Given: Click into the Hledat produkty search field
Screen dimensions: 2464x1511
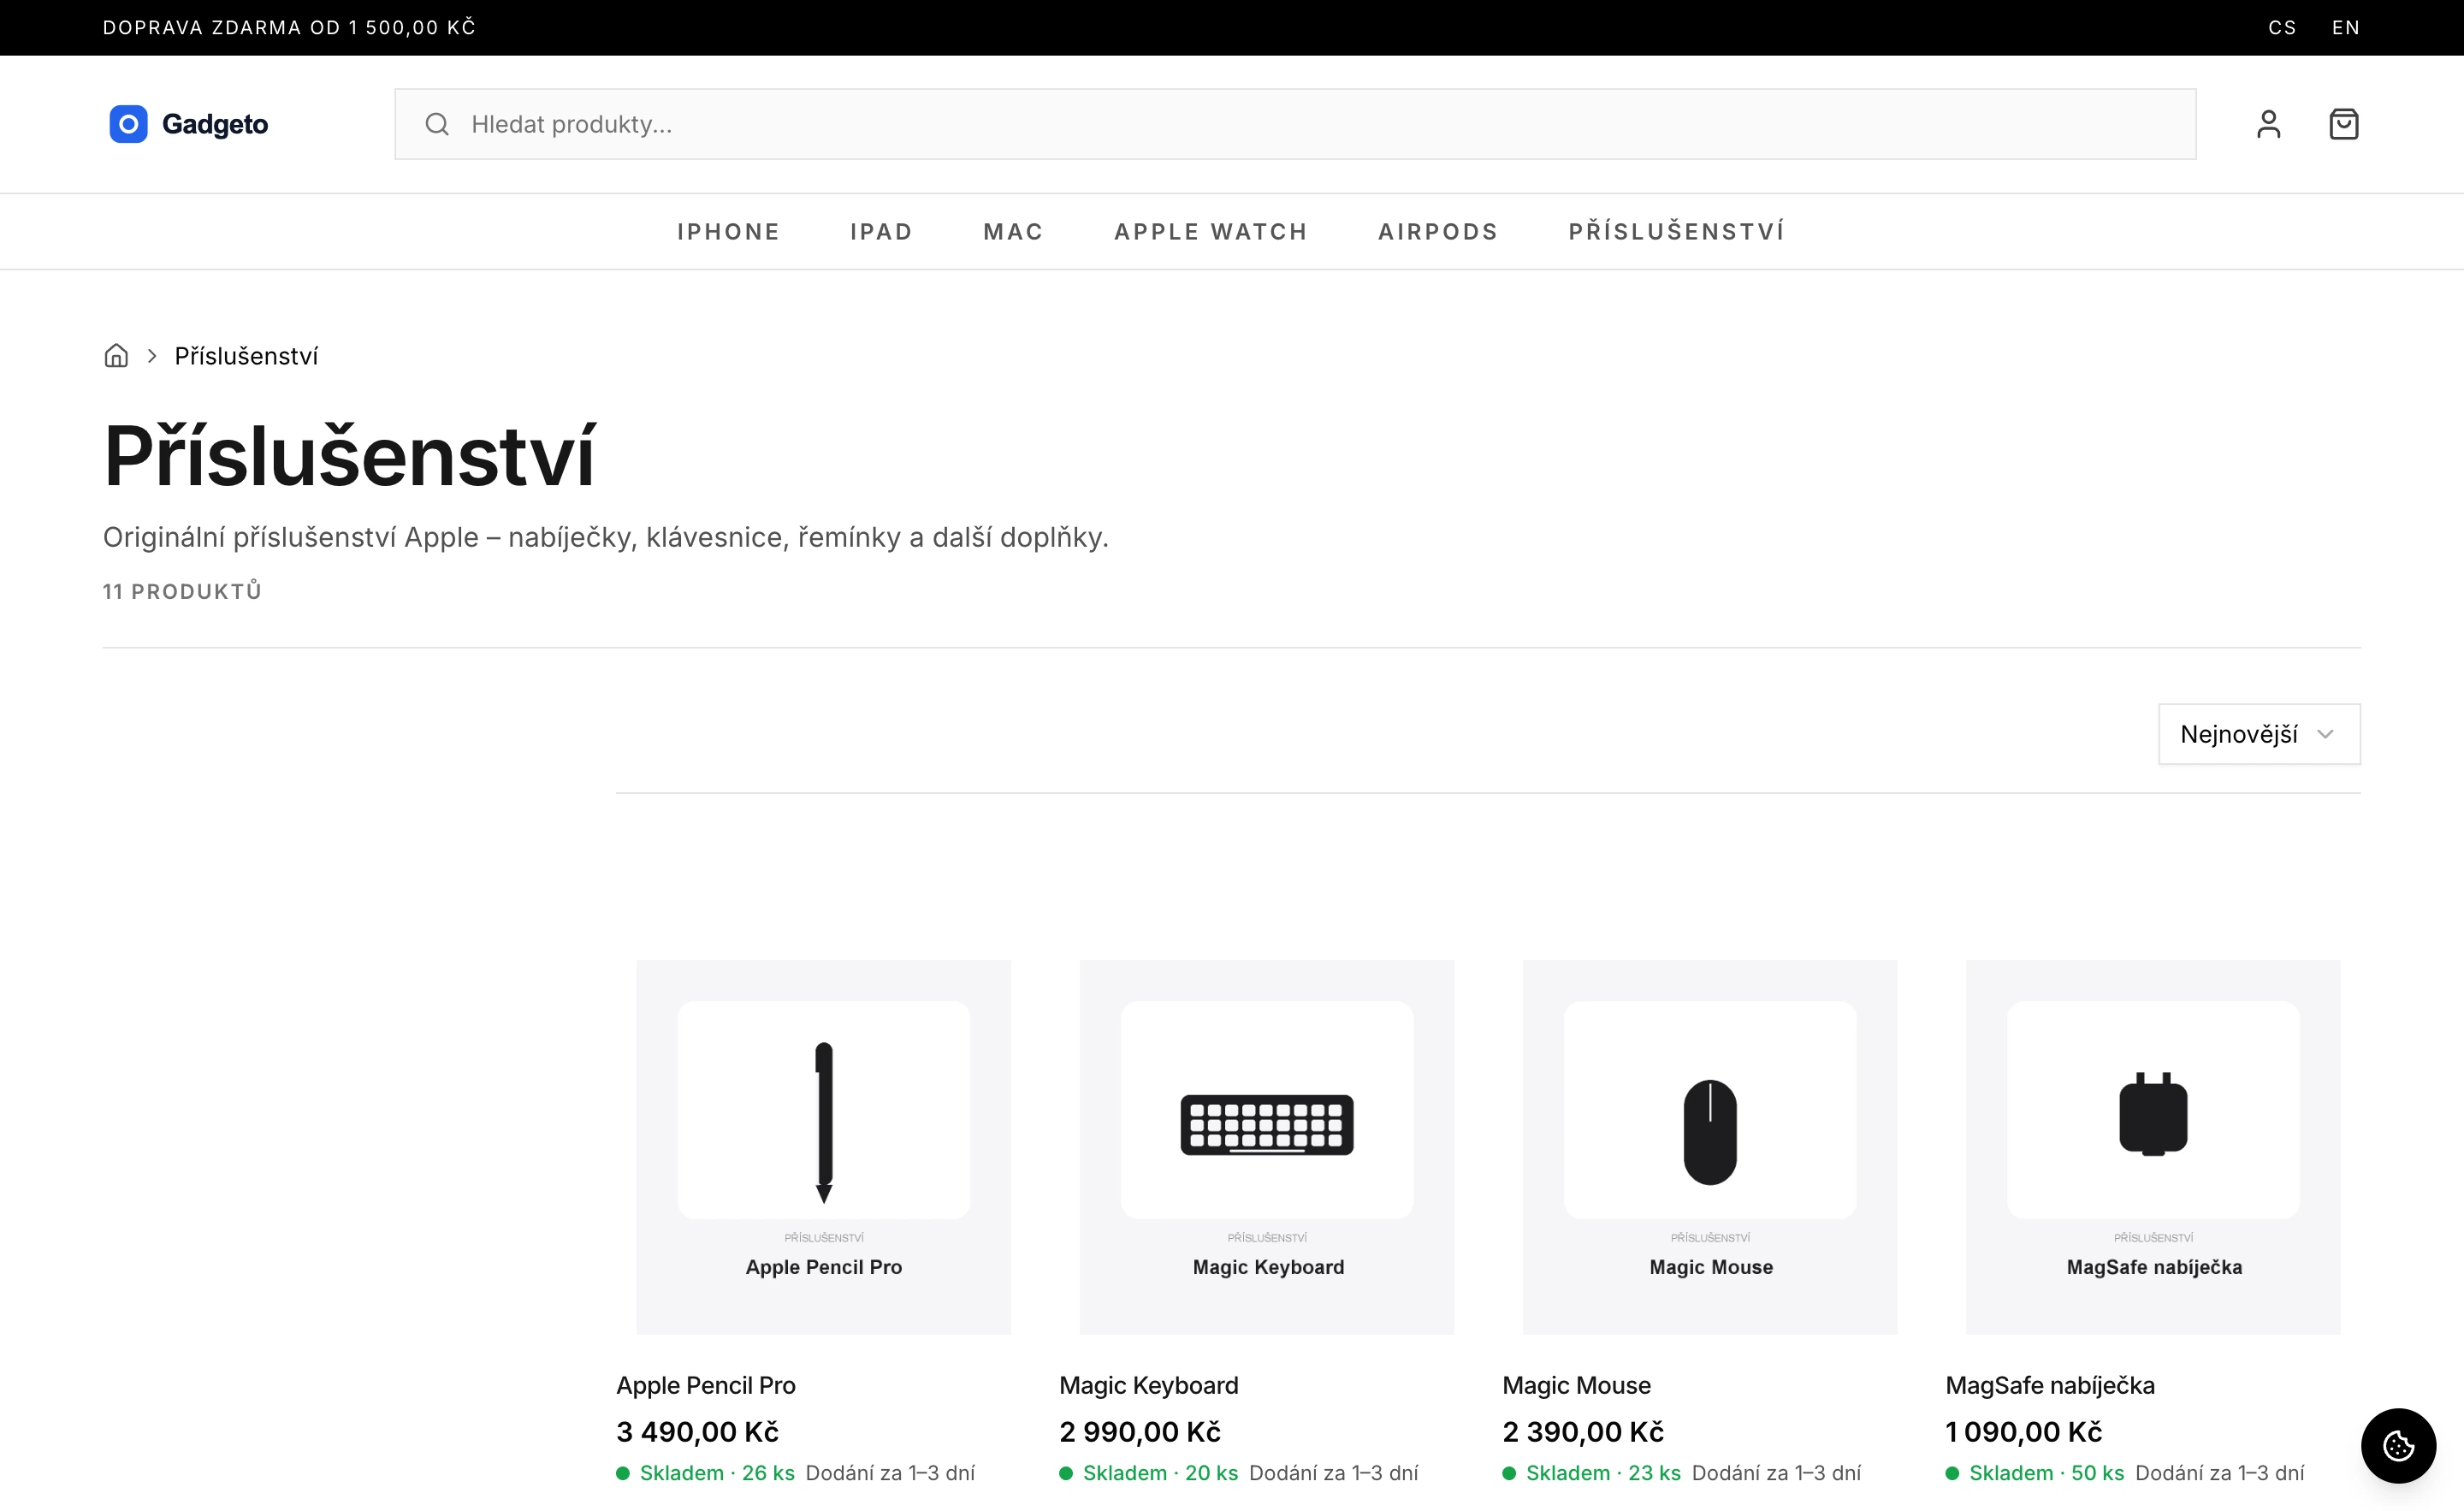Looking at the screenshot, I should [x=1295, y=124].
